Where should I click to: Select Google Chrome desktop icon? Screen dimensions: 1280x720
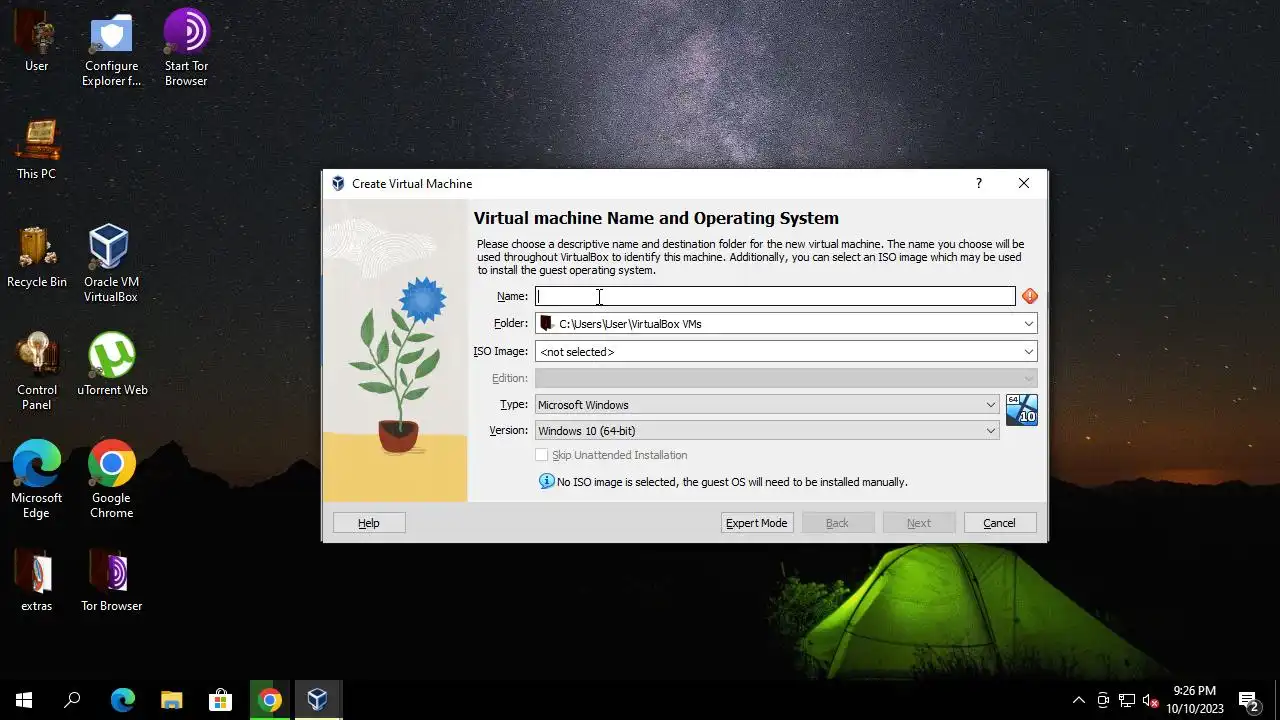[x=111, y=480]
